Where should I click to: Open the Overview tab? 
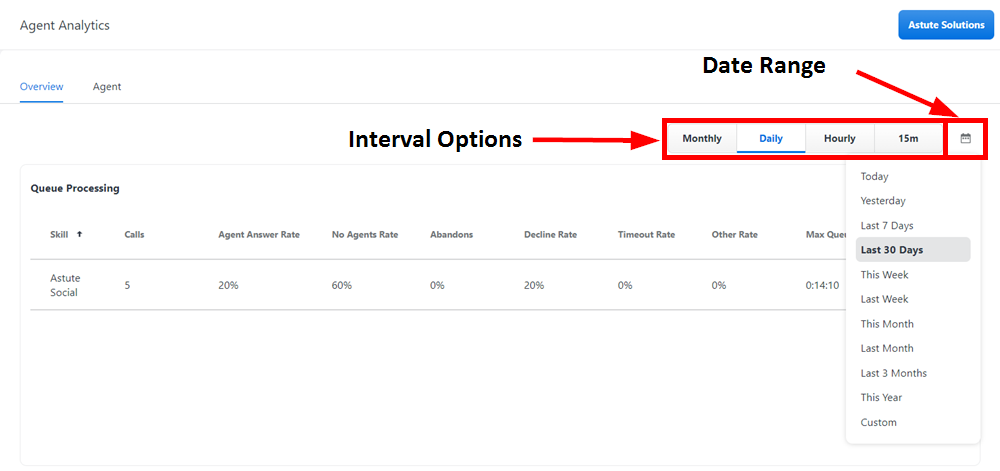coord(42,87)
